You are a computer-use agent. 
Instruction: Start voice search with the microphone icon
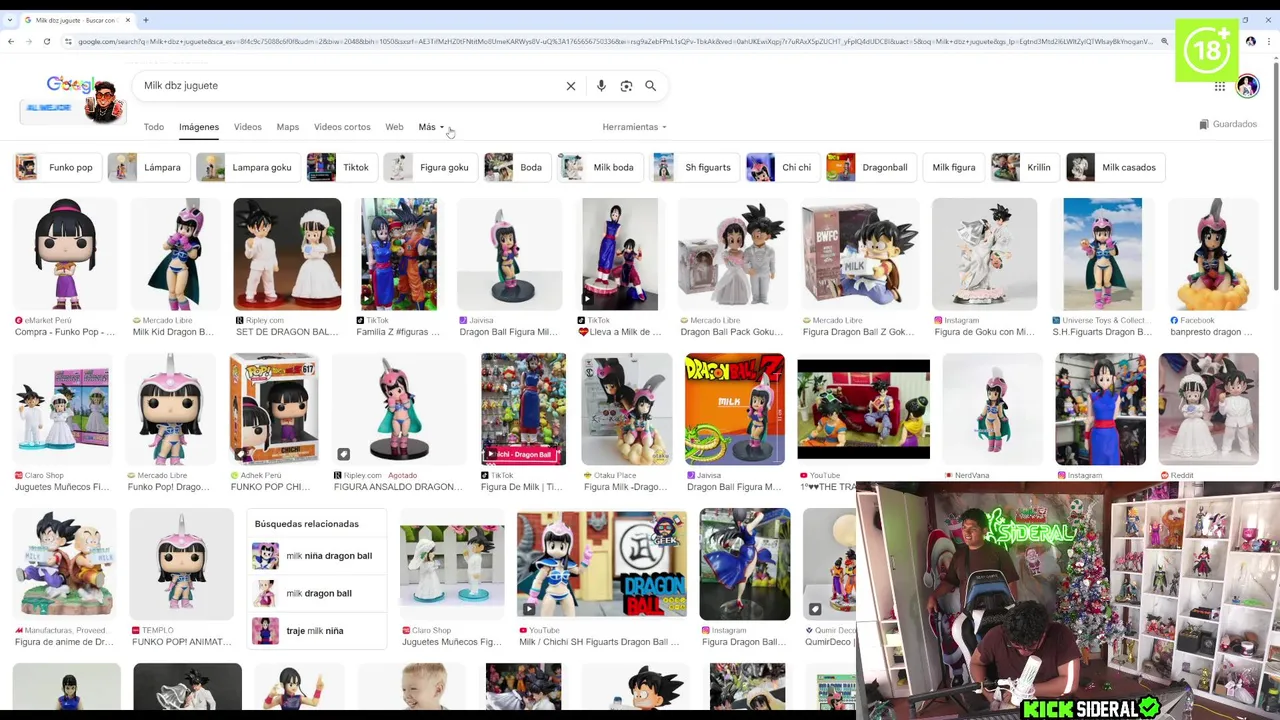[601, 86]
